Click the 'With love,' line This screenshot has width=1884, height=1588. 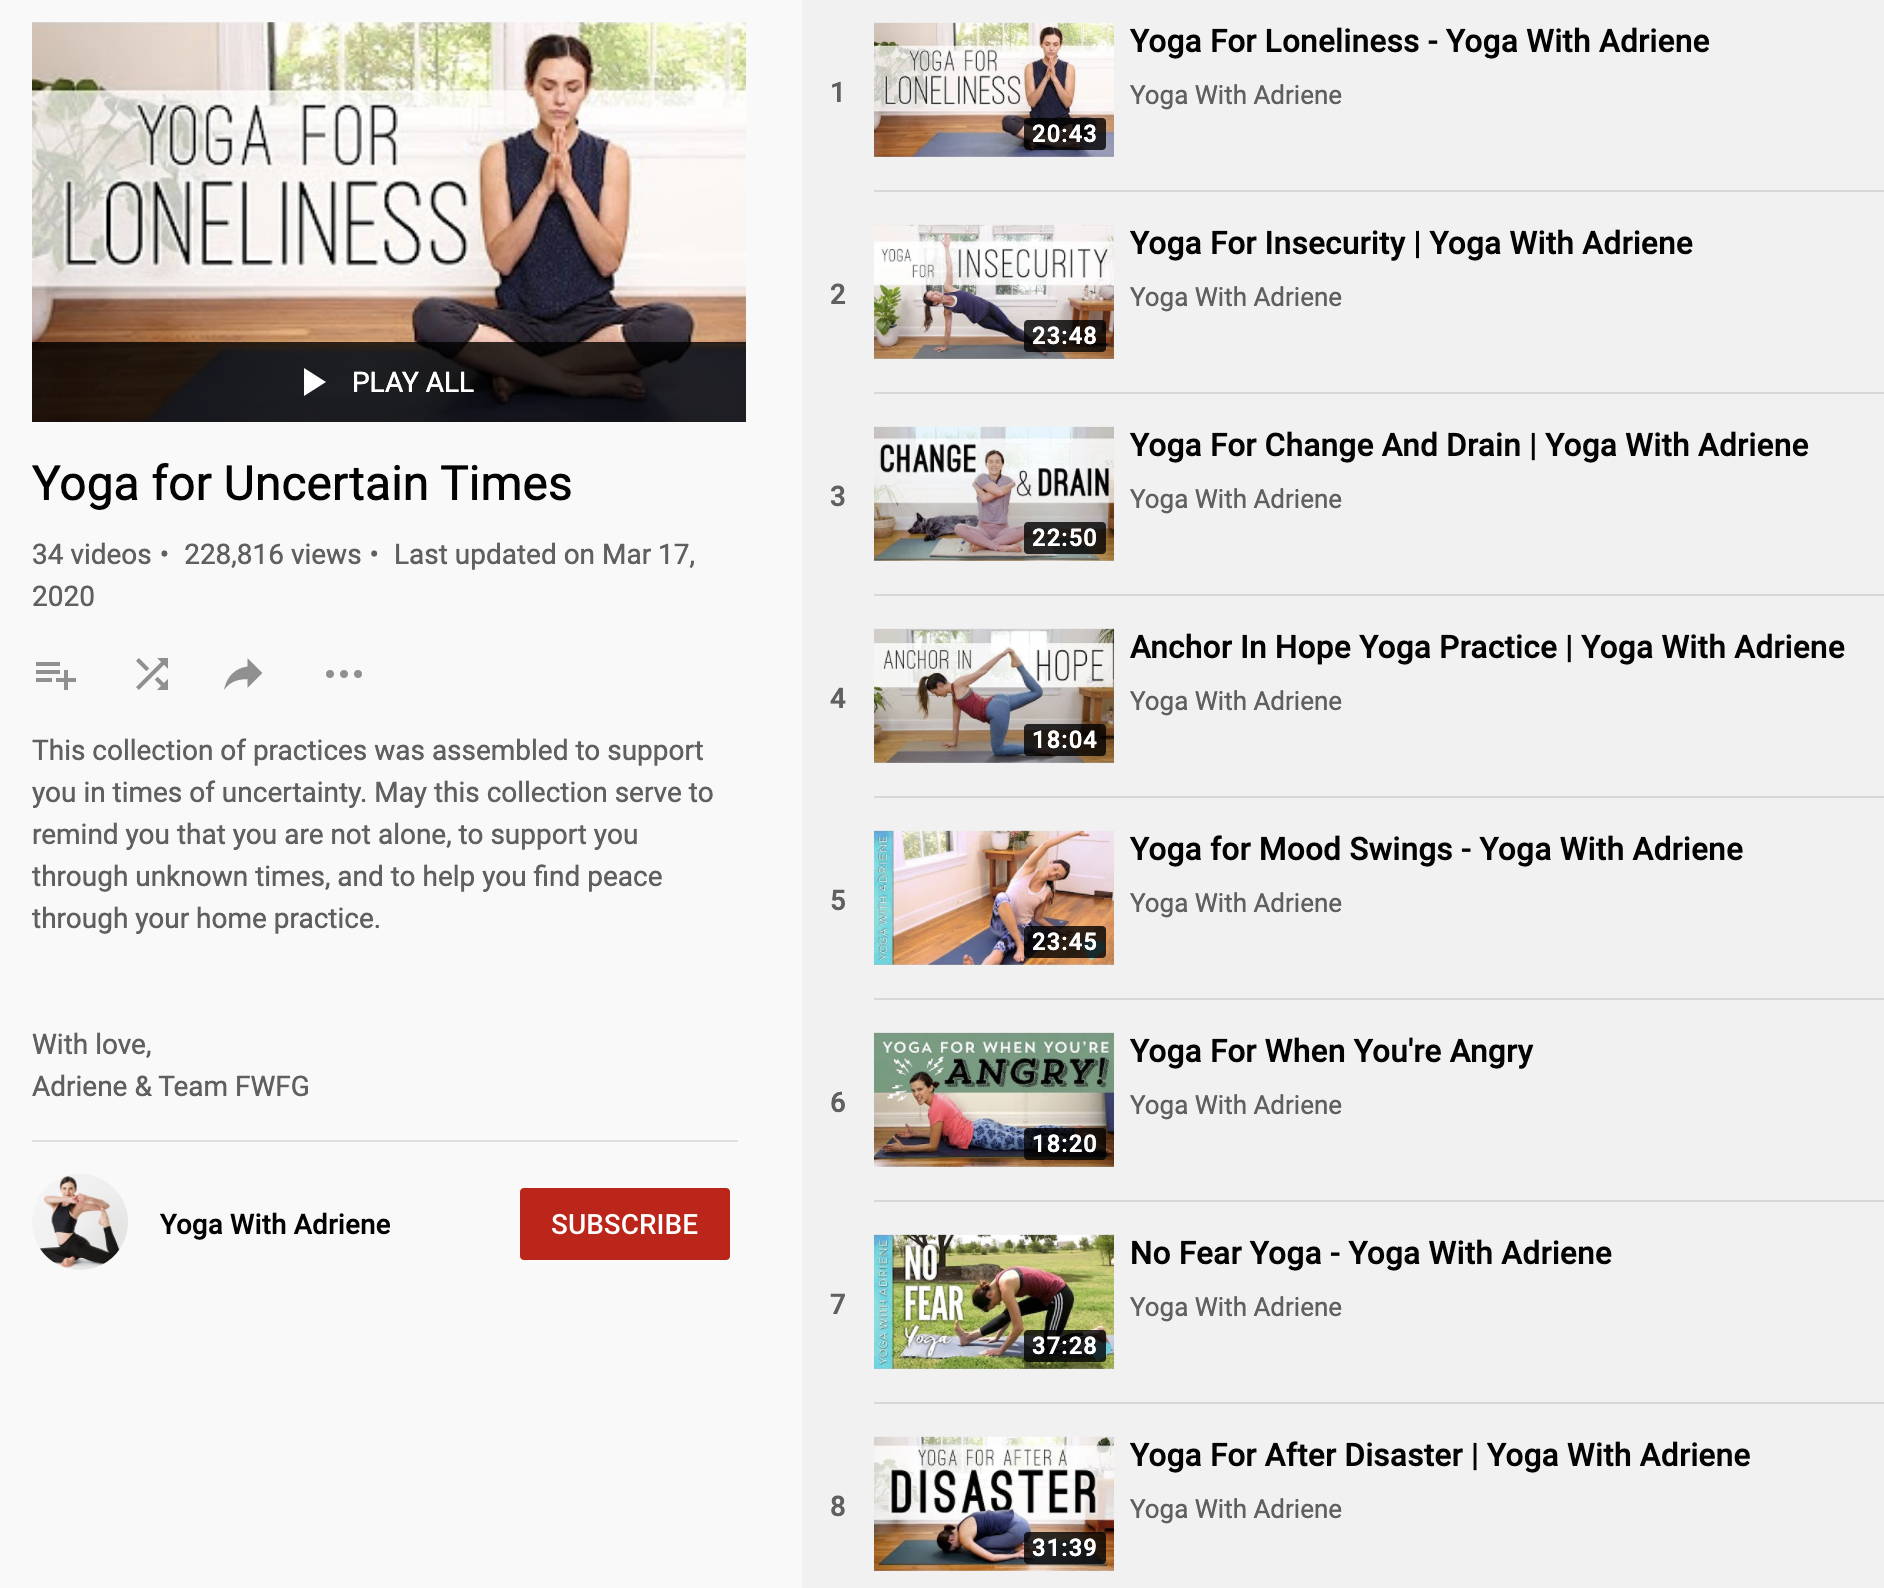coord(92,1045)
